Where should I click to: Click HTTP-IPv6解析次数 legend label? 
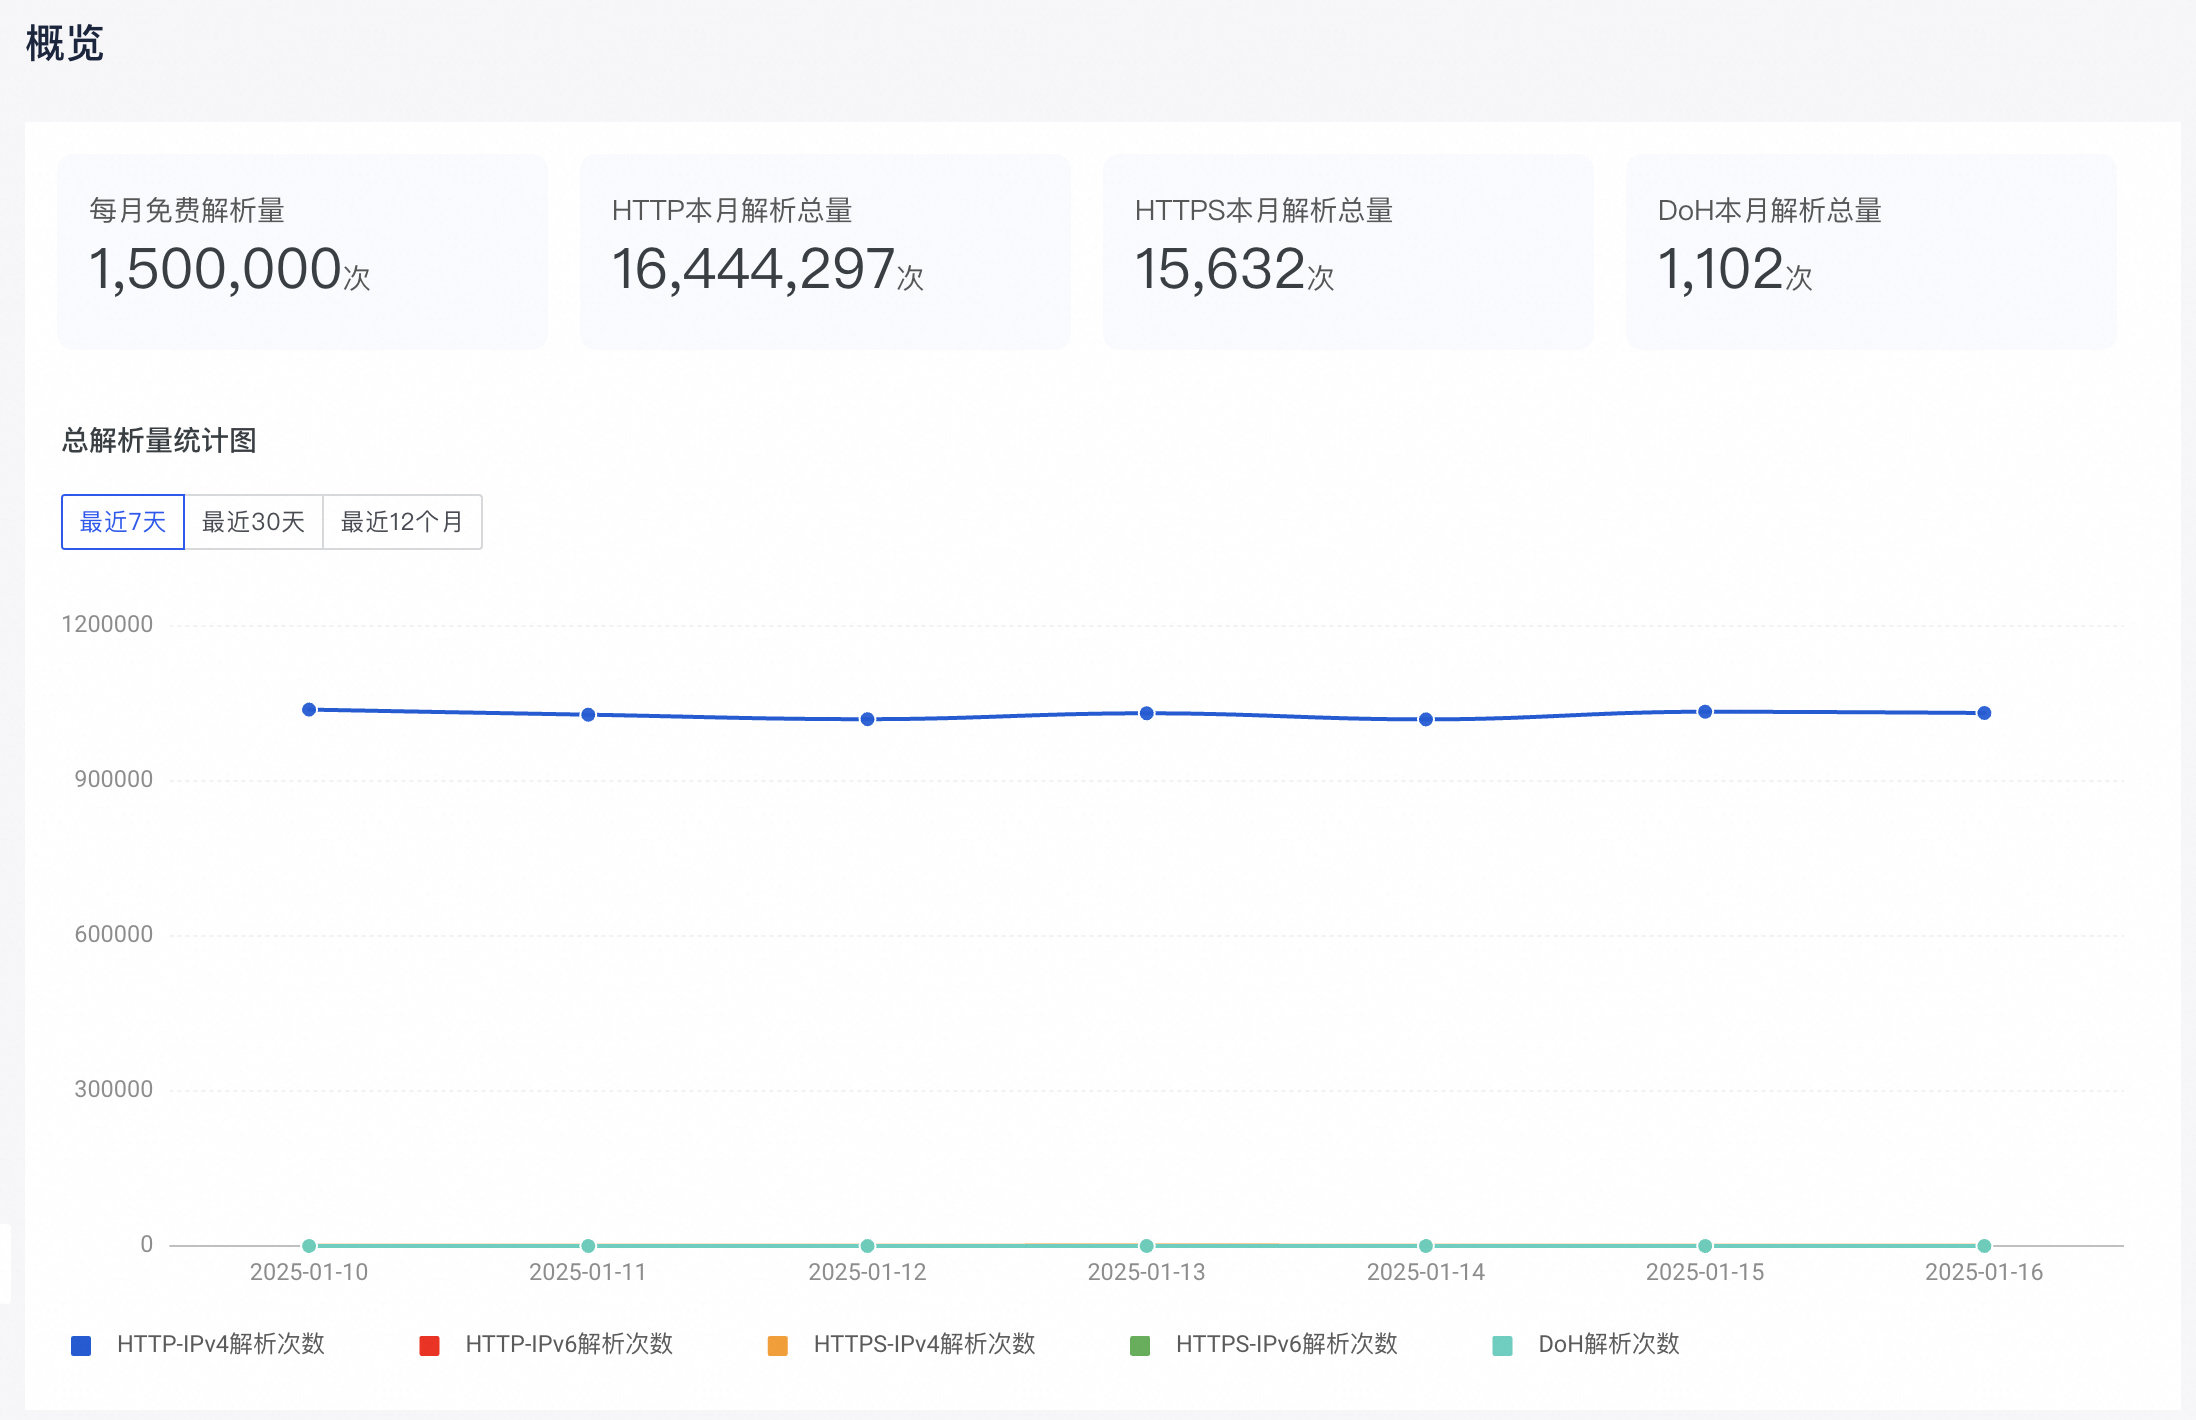pos(569,1344)
